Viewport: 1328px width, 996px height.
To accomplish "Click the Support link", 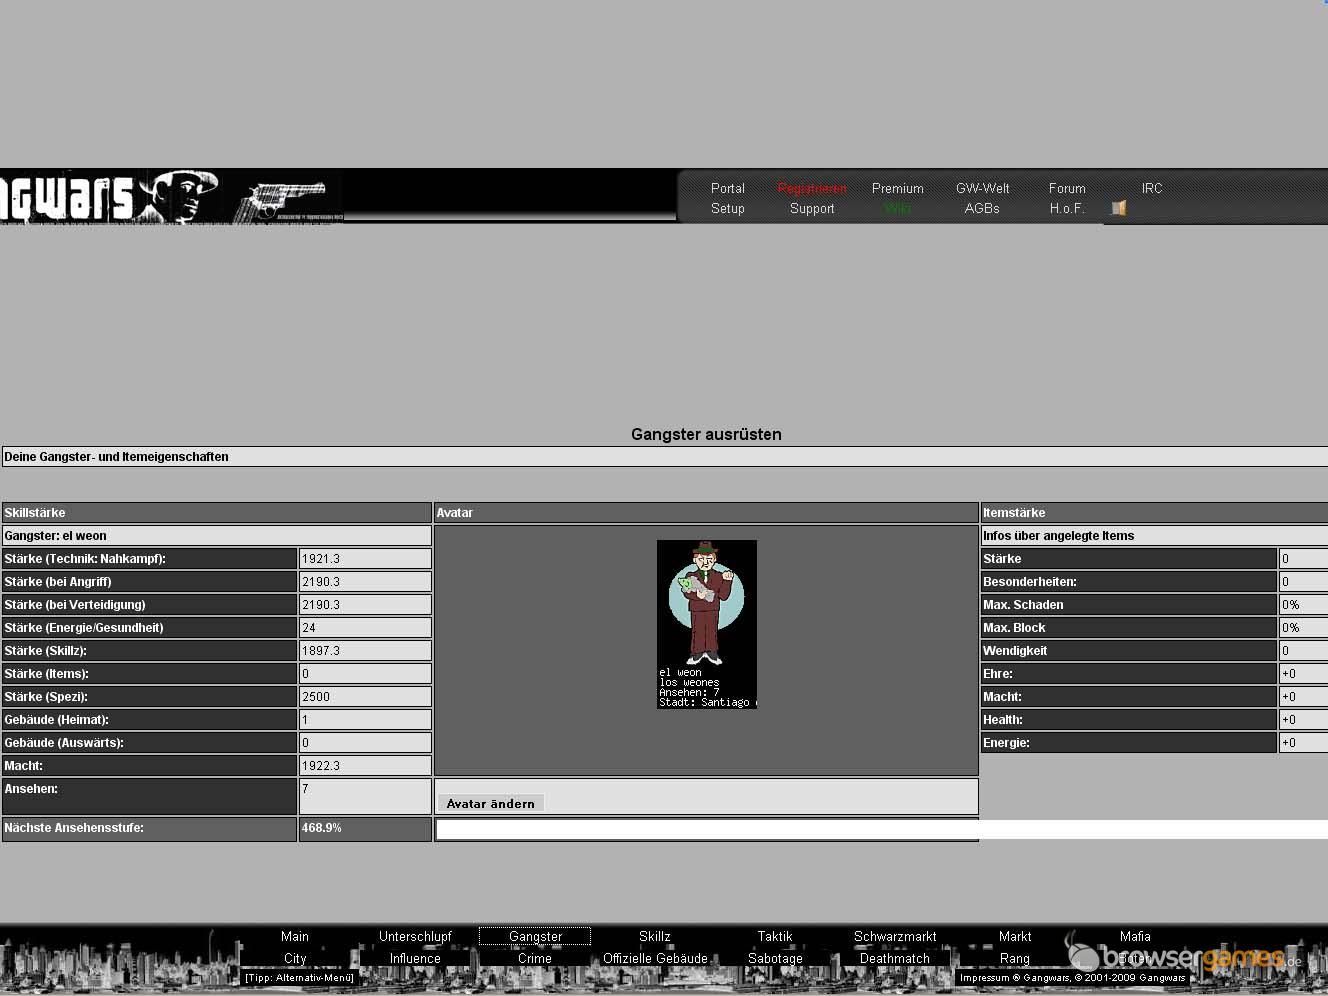I will tap(812, 208).
